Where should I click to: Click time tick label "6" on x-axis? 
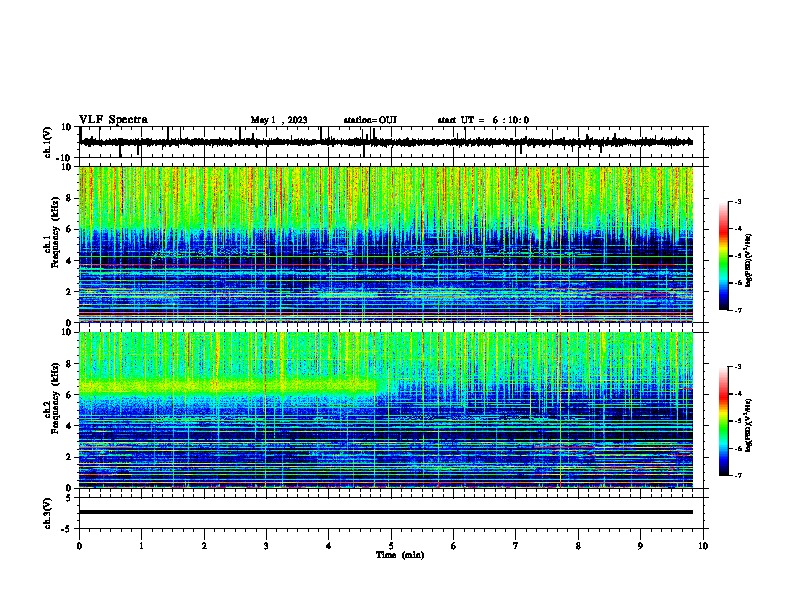[x=454, y=545]
